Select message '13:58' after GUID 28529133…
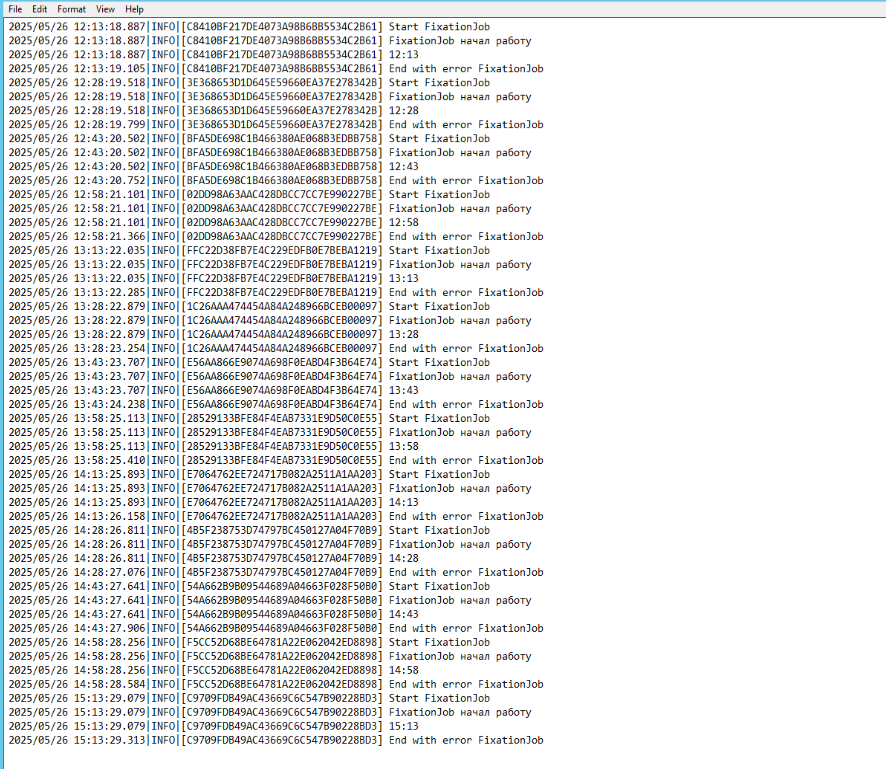The height and width of the screenshot is (769, 886). point(403,446)
